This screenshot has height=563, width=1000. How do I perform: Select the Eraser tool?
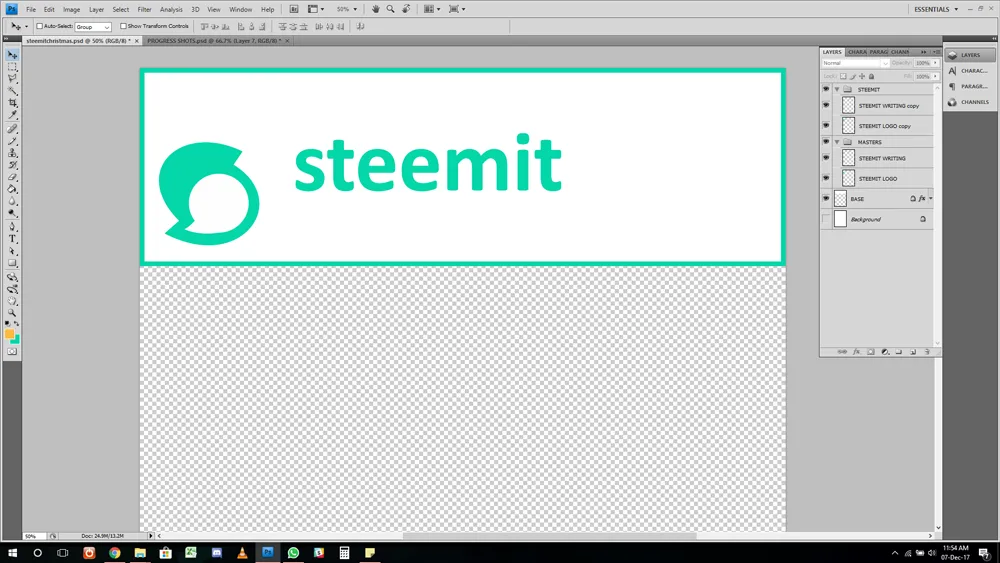[x=12, y=177]
